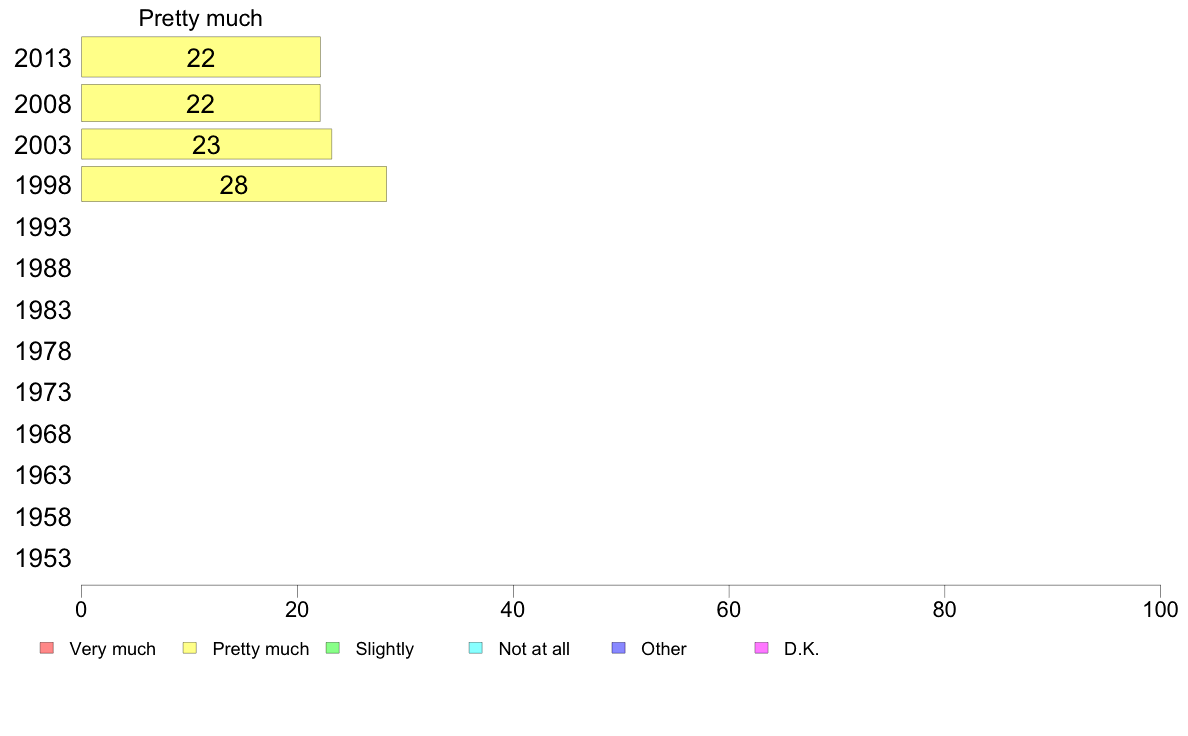Click the 1973 year label
This screenshot has width=1188, height=736.
(43, 393)
